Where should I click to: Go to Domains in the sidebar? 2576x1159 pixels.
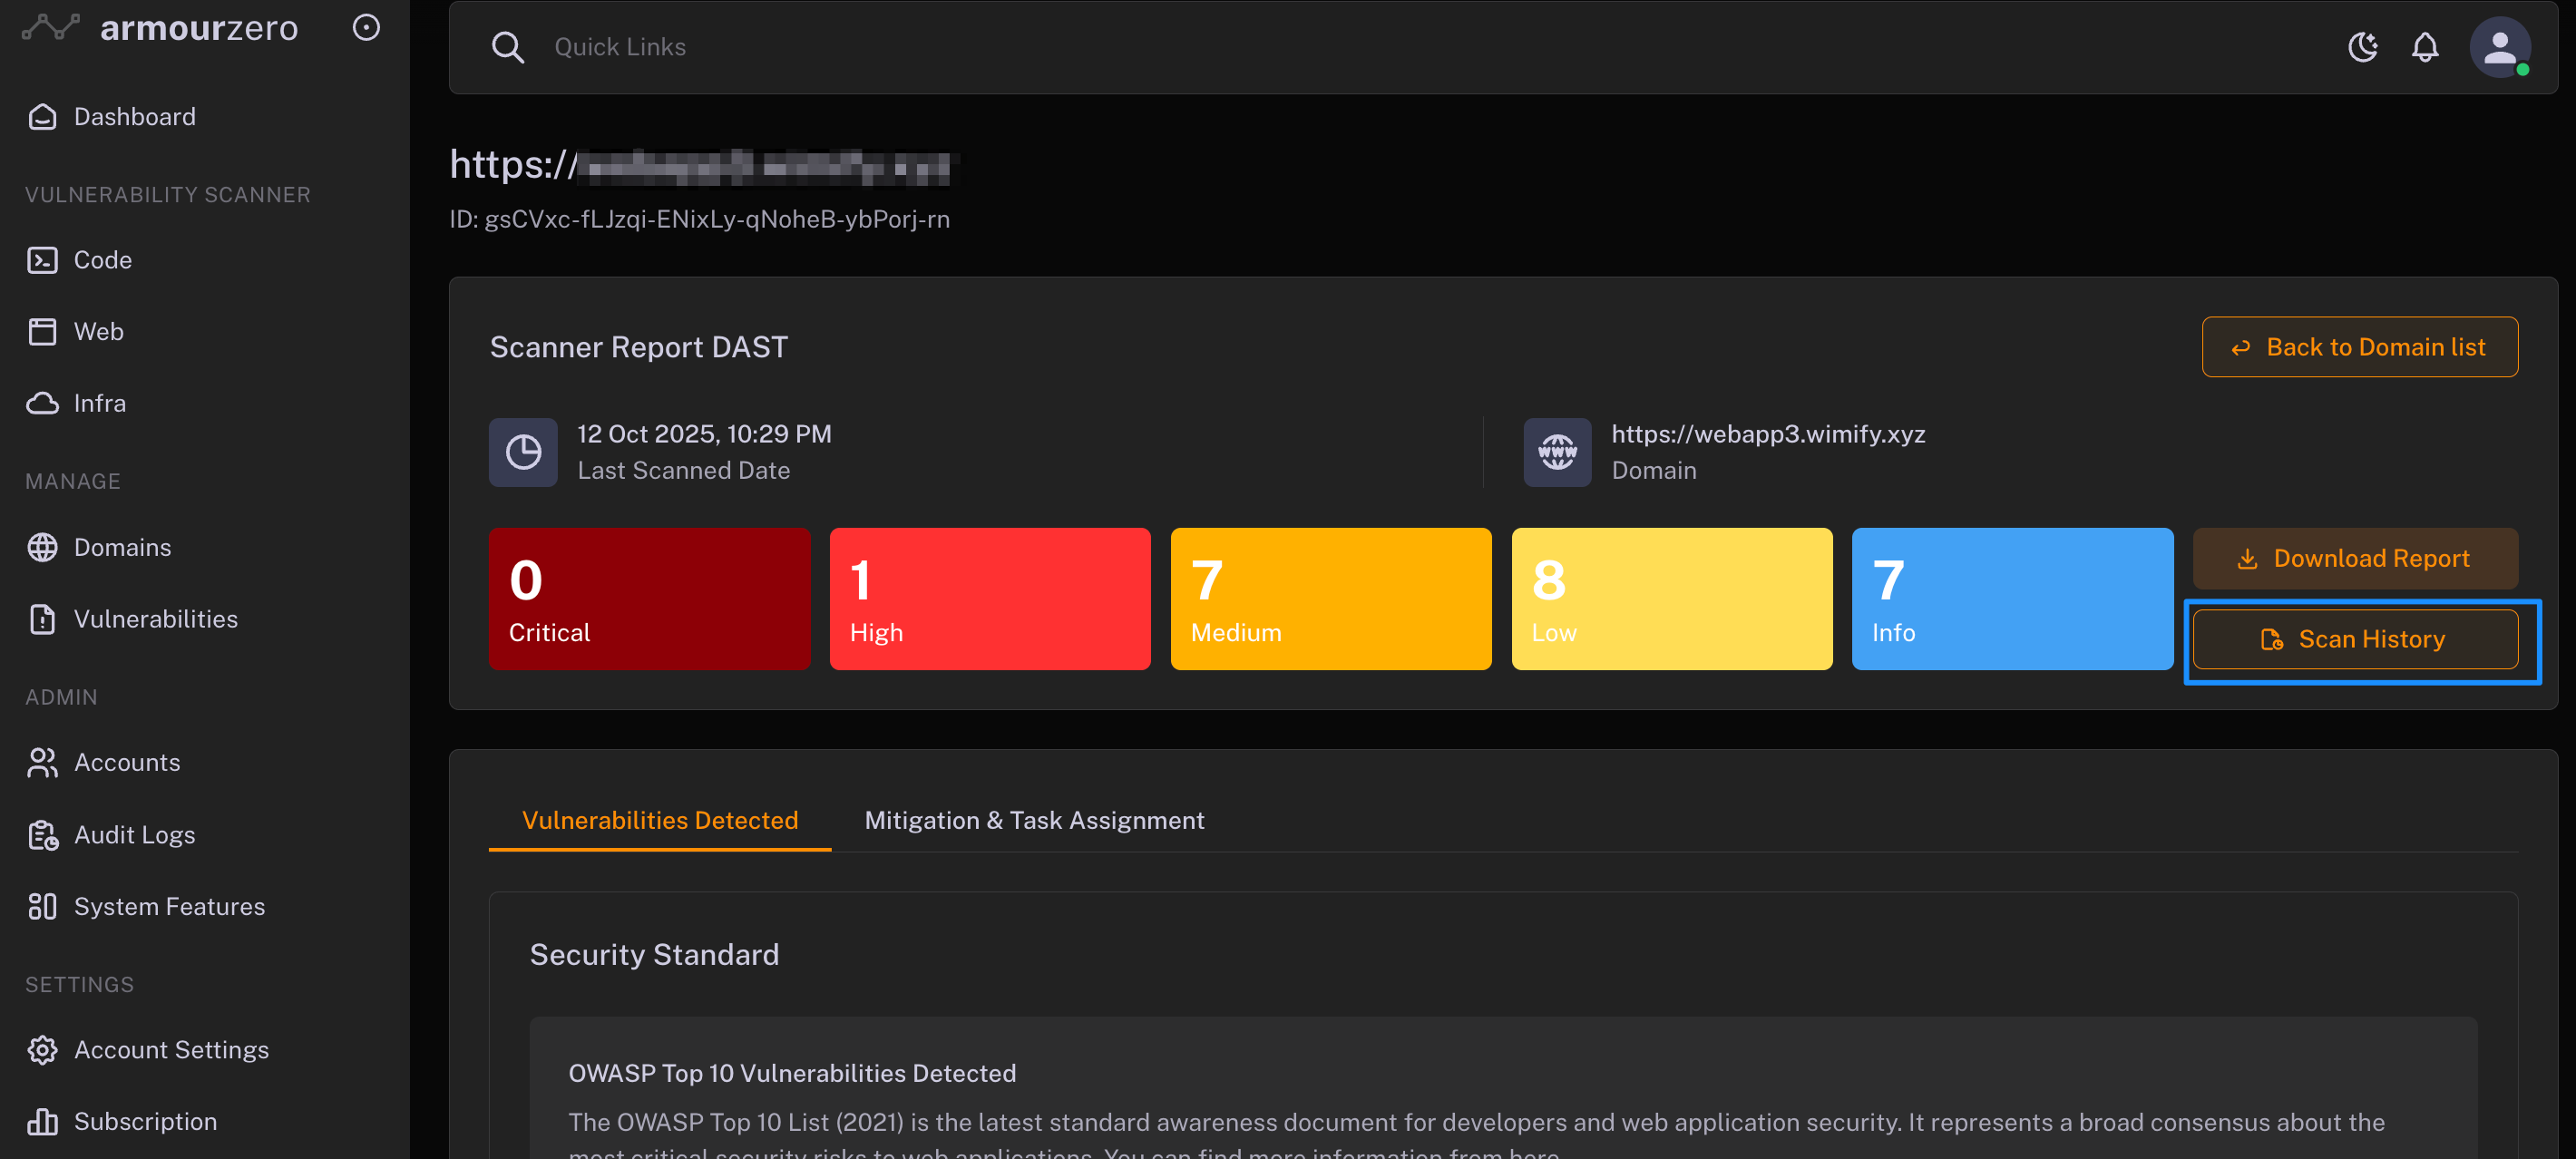coord(122,547)
